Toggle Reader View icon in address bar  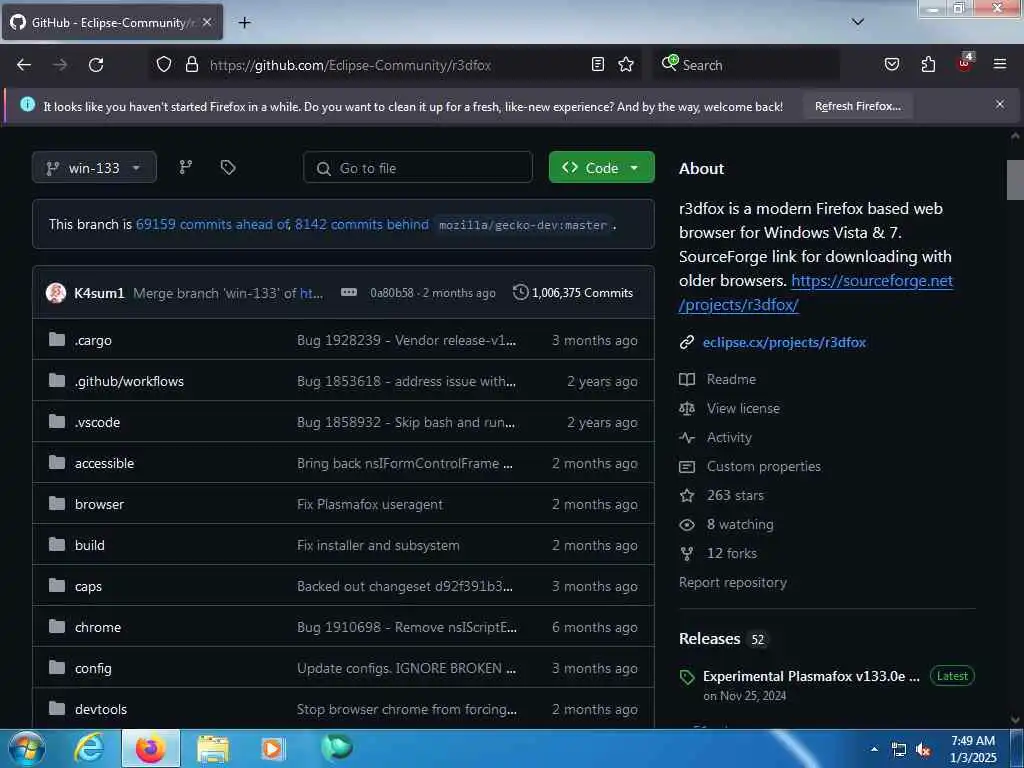point(598,64)
